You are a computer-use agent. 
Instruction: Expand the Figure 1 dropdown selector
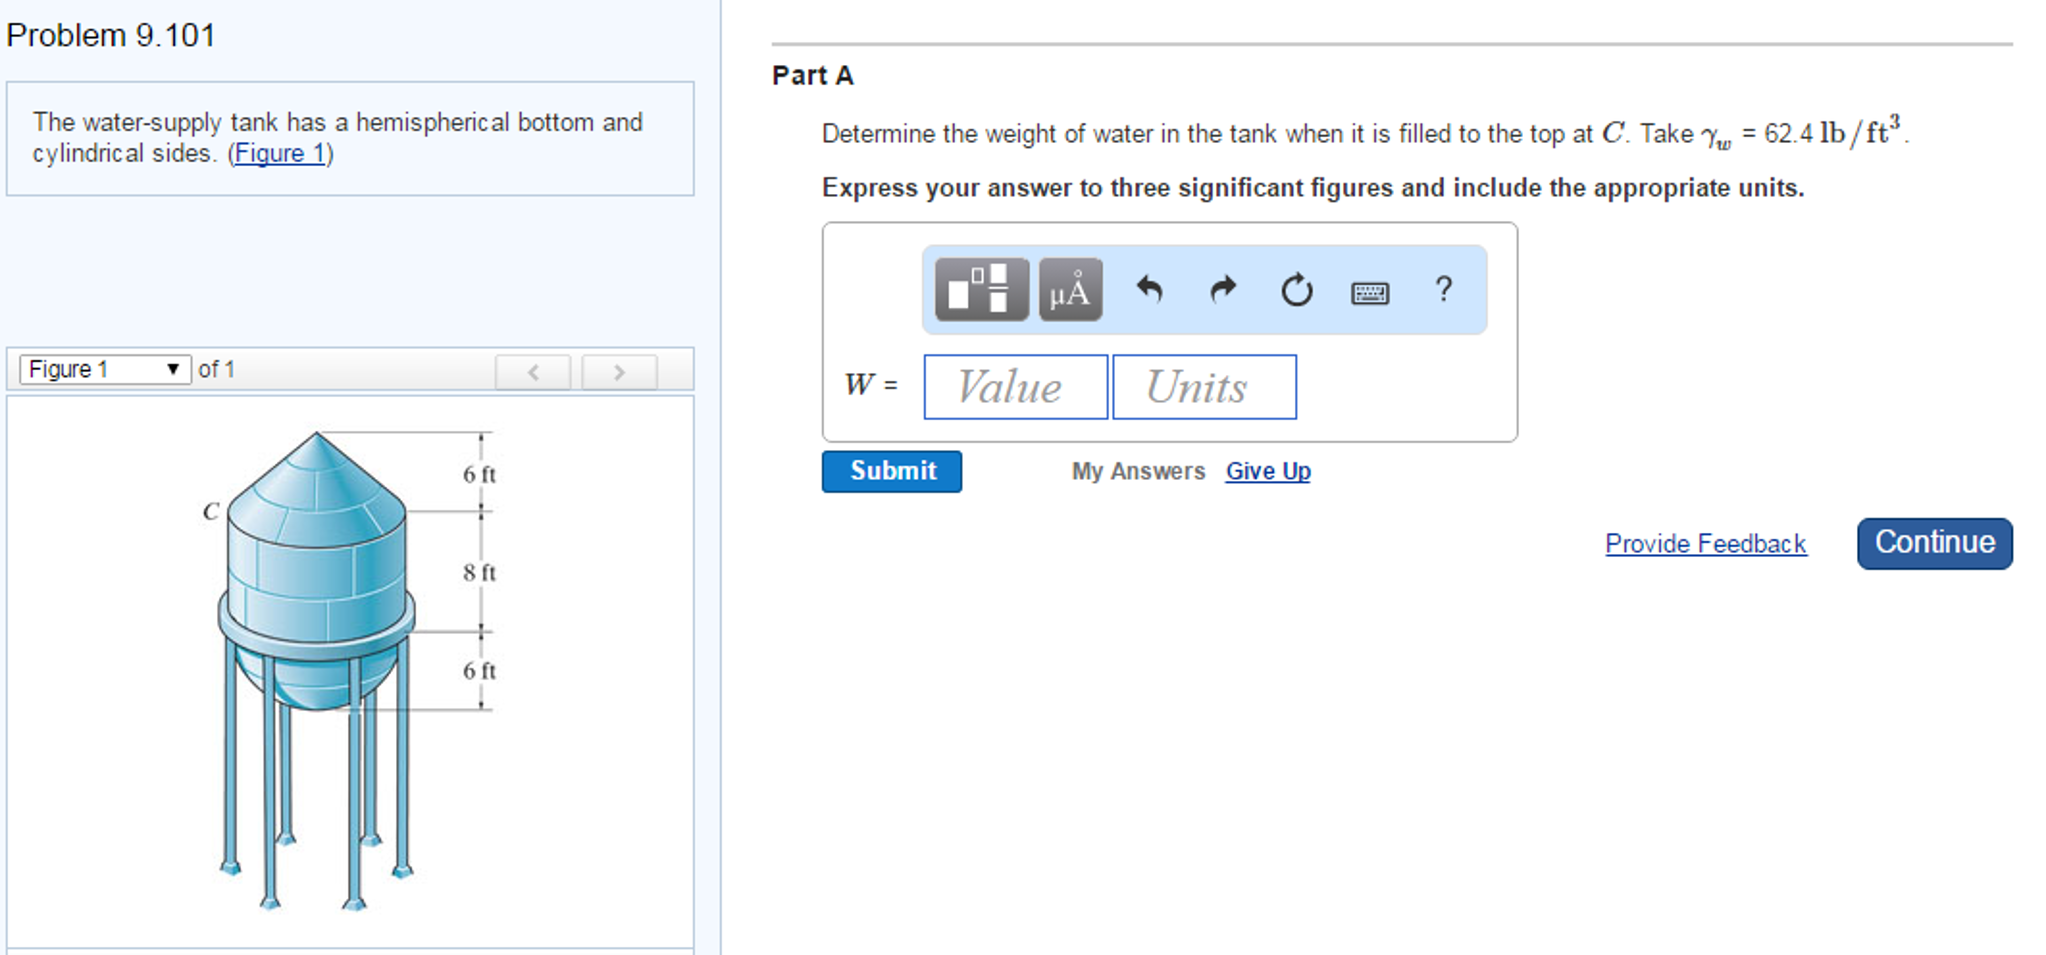[104, 369]
